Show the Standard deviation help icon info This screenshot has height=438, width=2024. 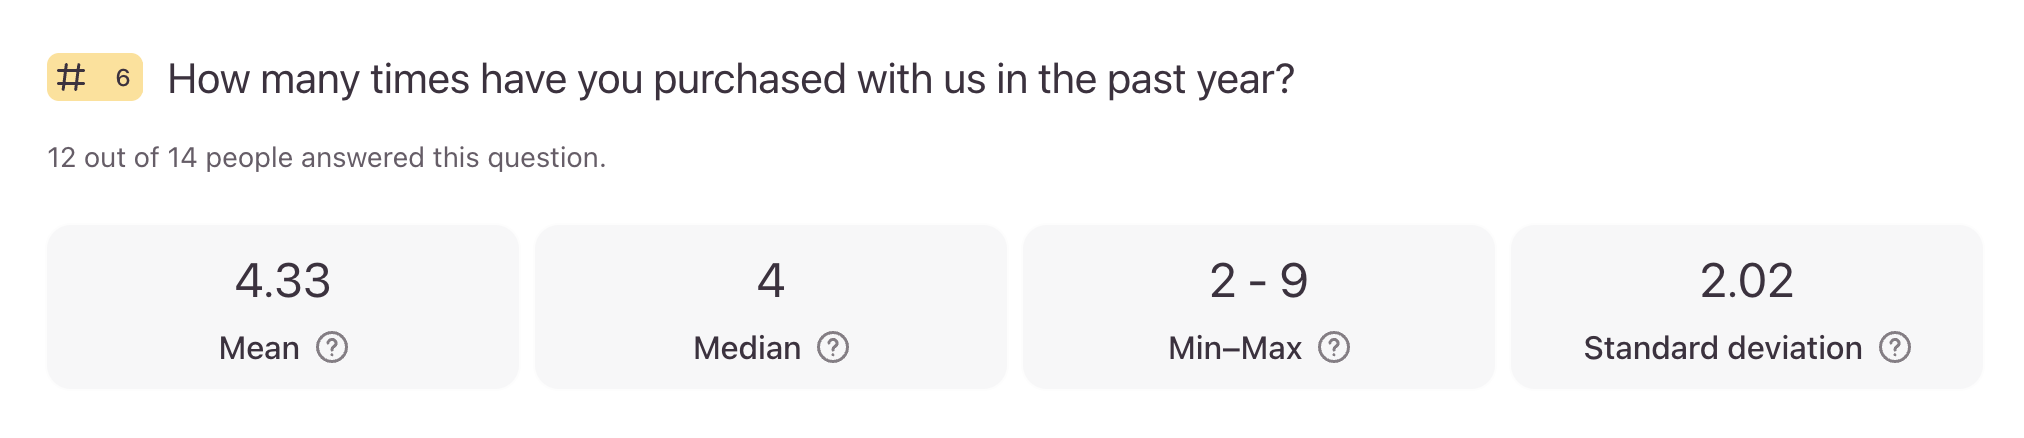[1895, 347]
